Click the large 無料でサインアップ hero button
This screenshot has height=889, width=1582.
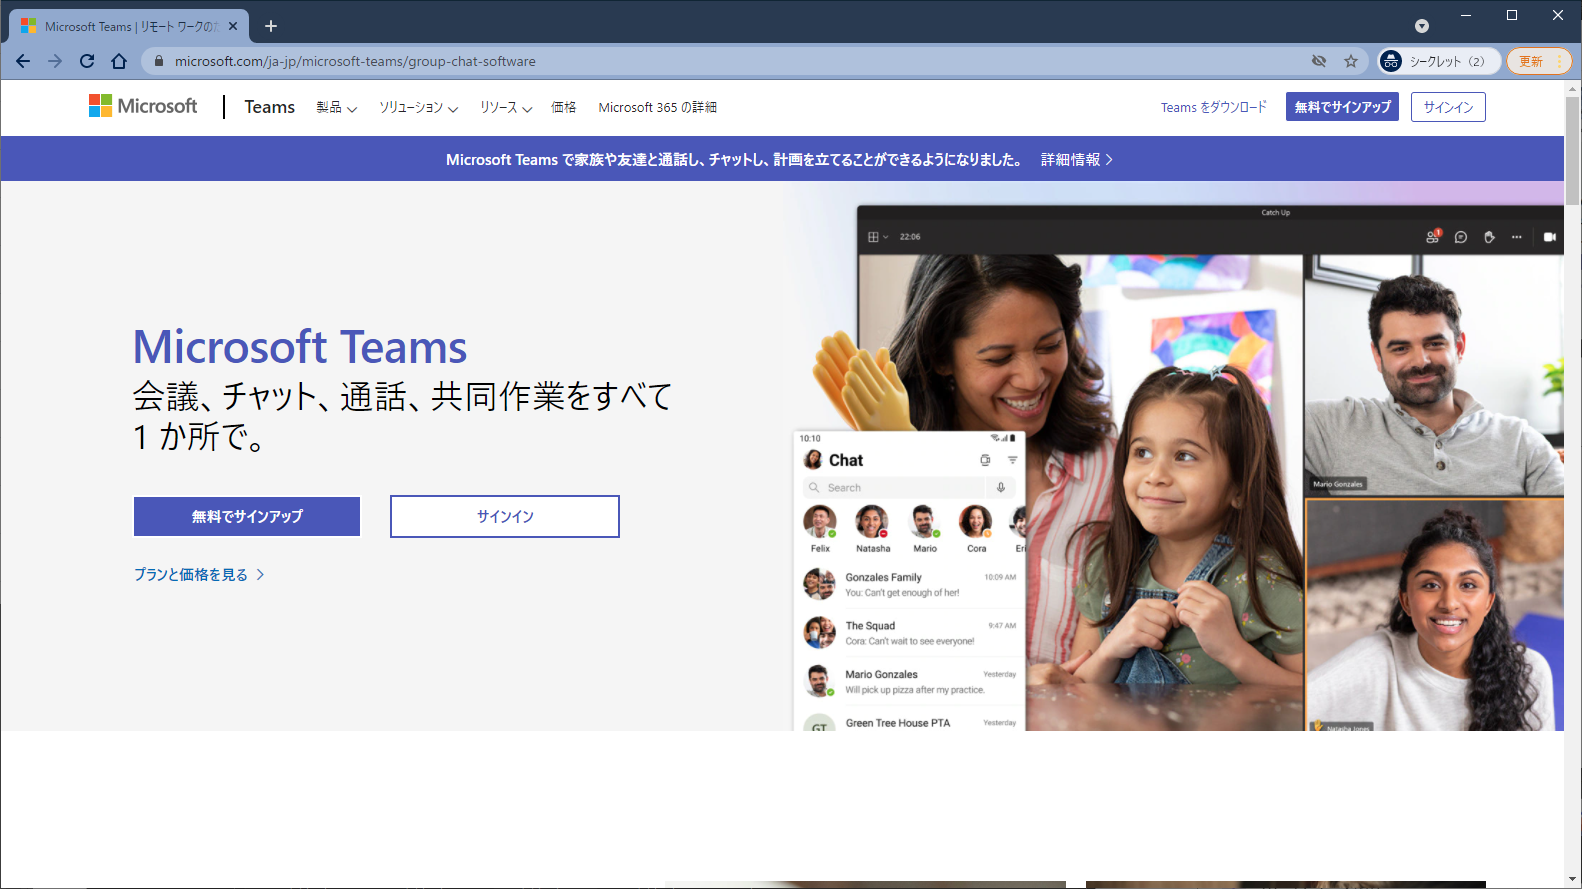click(x=247, y=516)
